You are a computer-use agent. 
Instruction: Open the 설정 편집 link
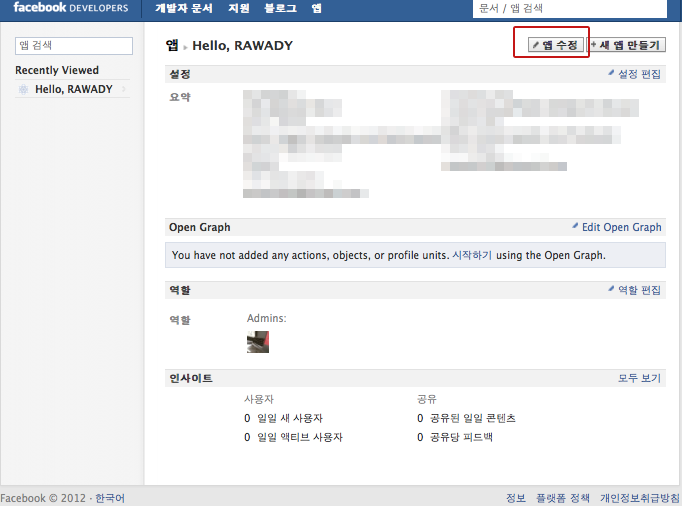[639, 74]
